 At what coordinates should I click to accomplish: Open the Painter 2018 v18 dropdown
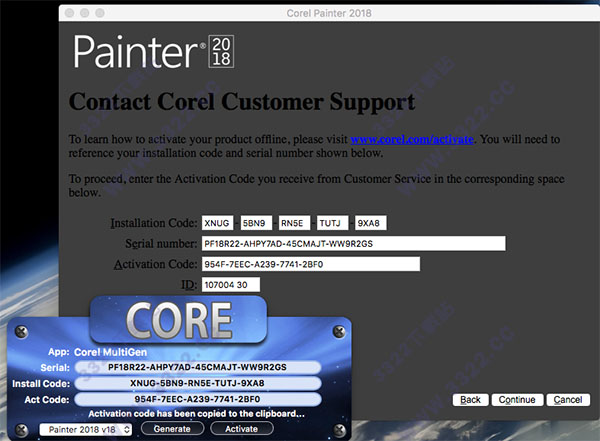point(86,430)
